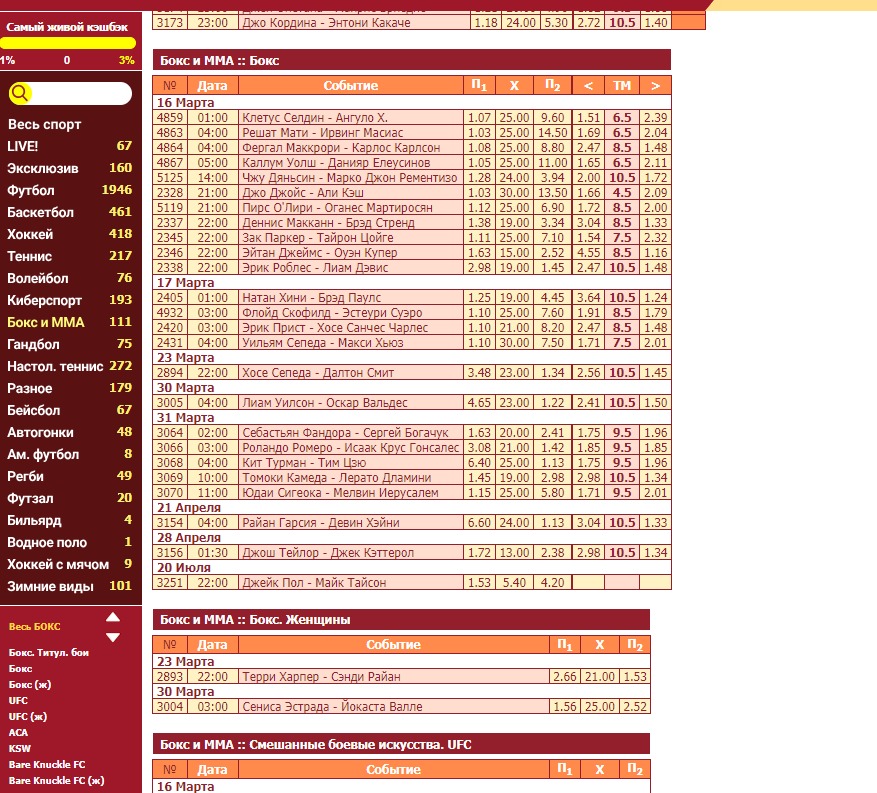877x793 pixels.
Task: Click in the sidebar search field
Action: click(x=81, y=93)
